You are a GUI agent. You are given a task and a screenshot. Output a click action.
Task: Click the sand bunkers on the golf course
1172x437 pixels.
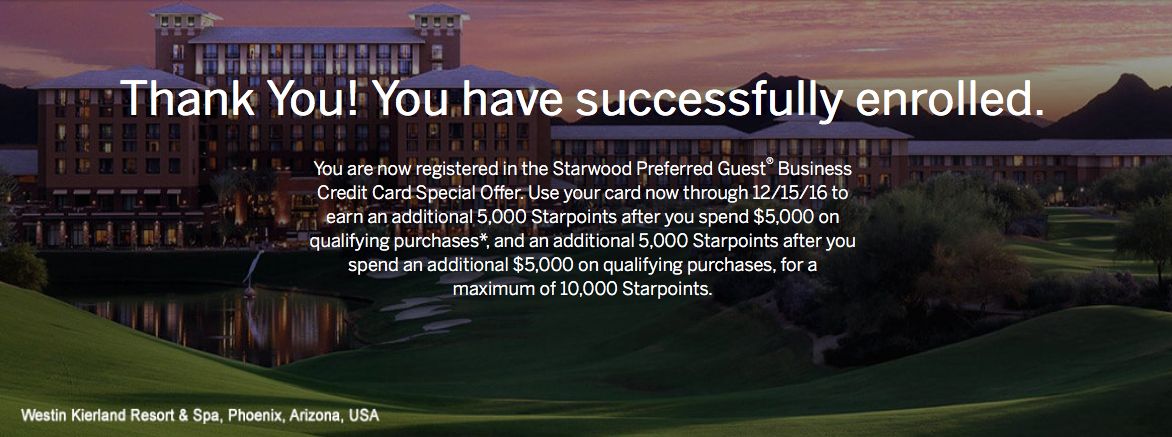point(426,312)
